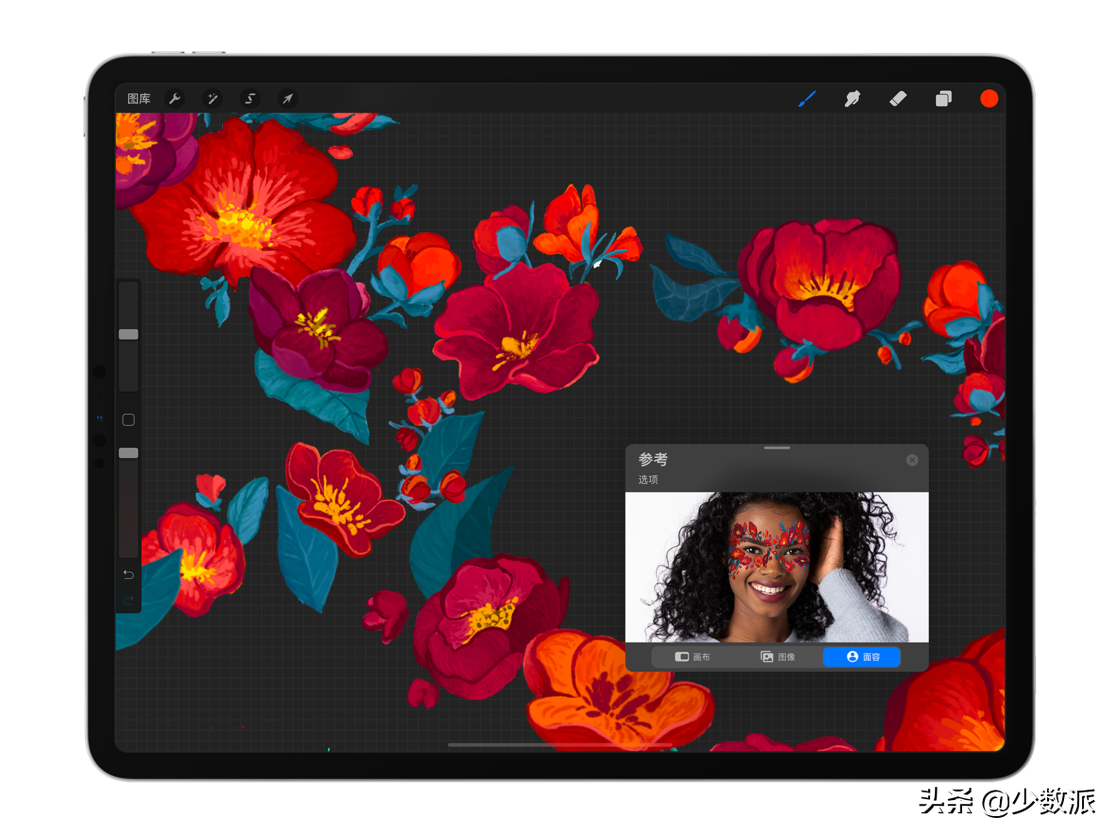Tap the square modify button in sidebar
The image size is (1120, 840).
pyautogui.click(x=129, y=420)
